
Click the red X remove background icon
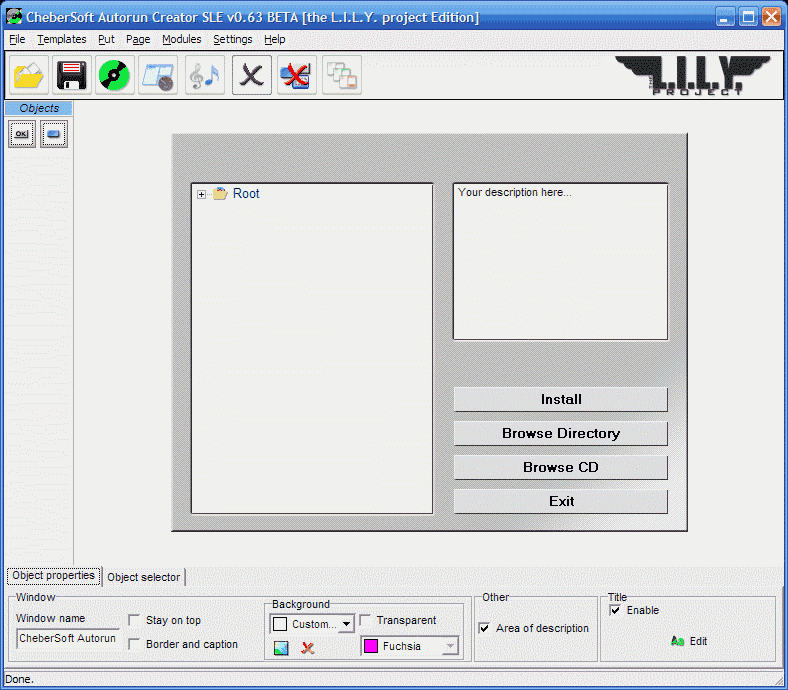click(x=308, y=648)
